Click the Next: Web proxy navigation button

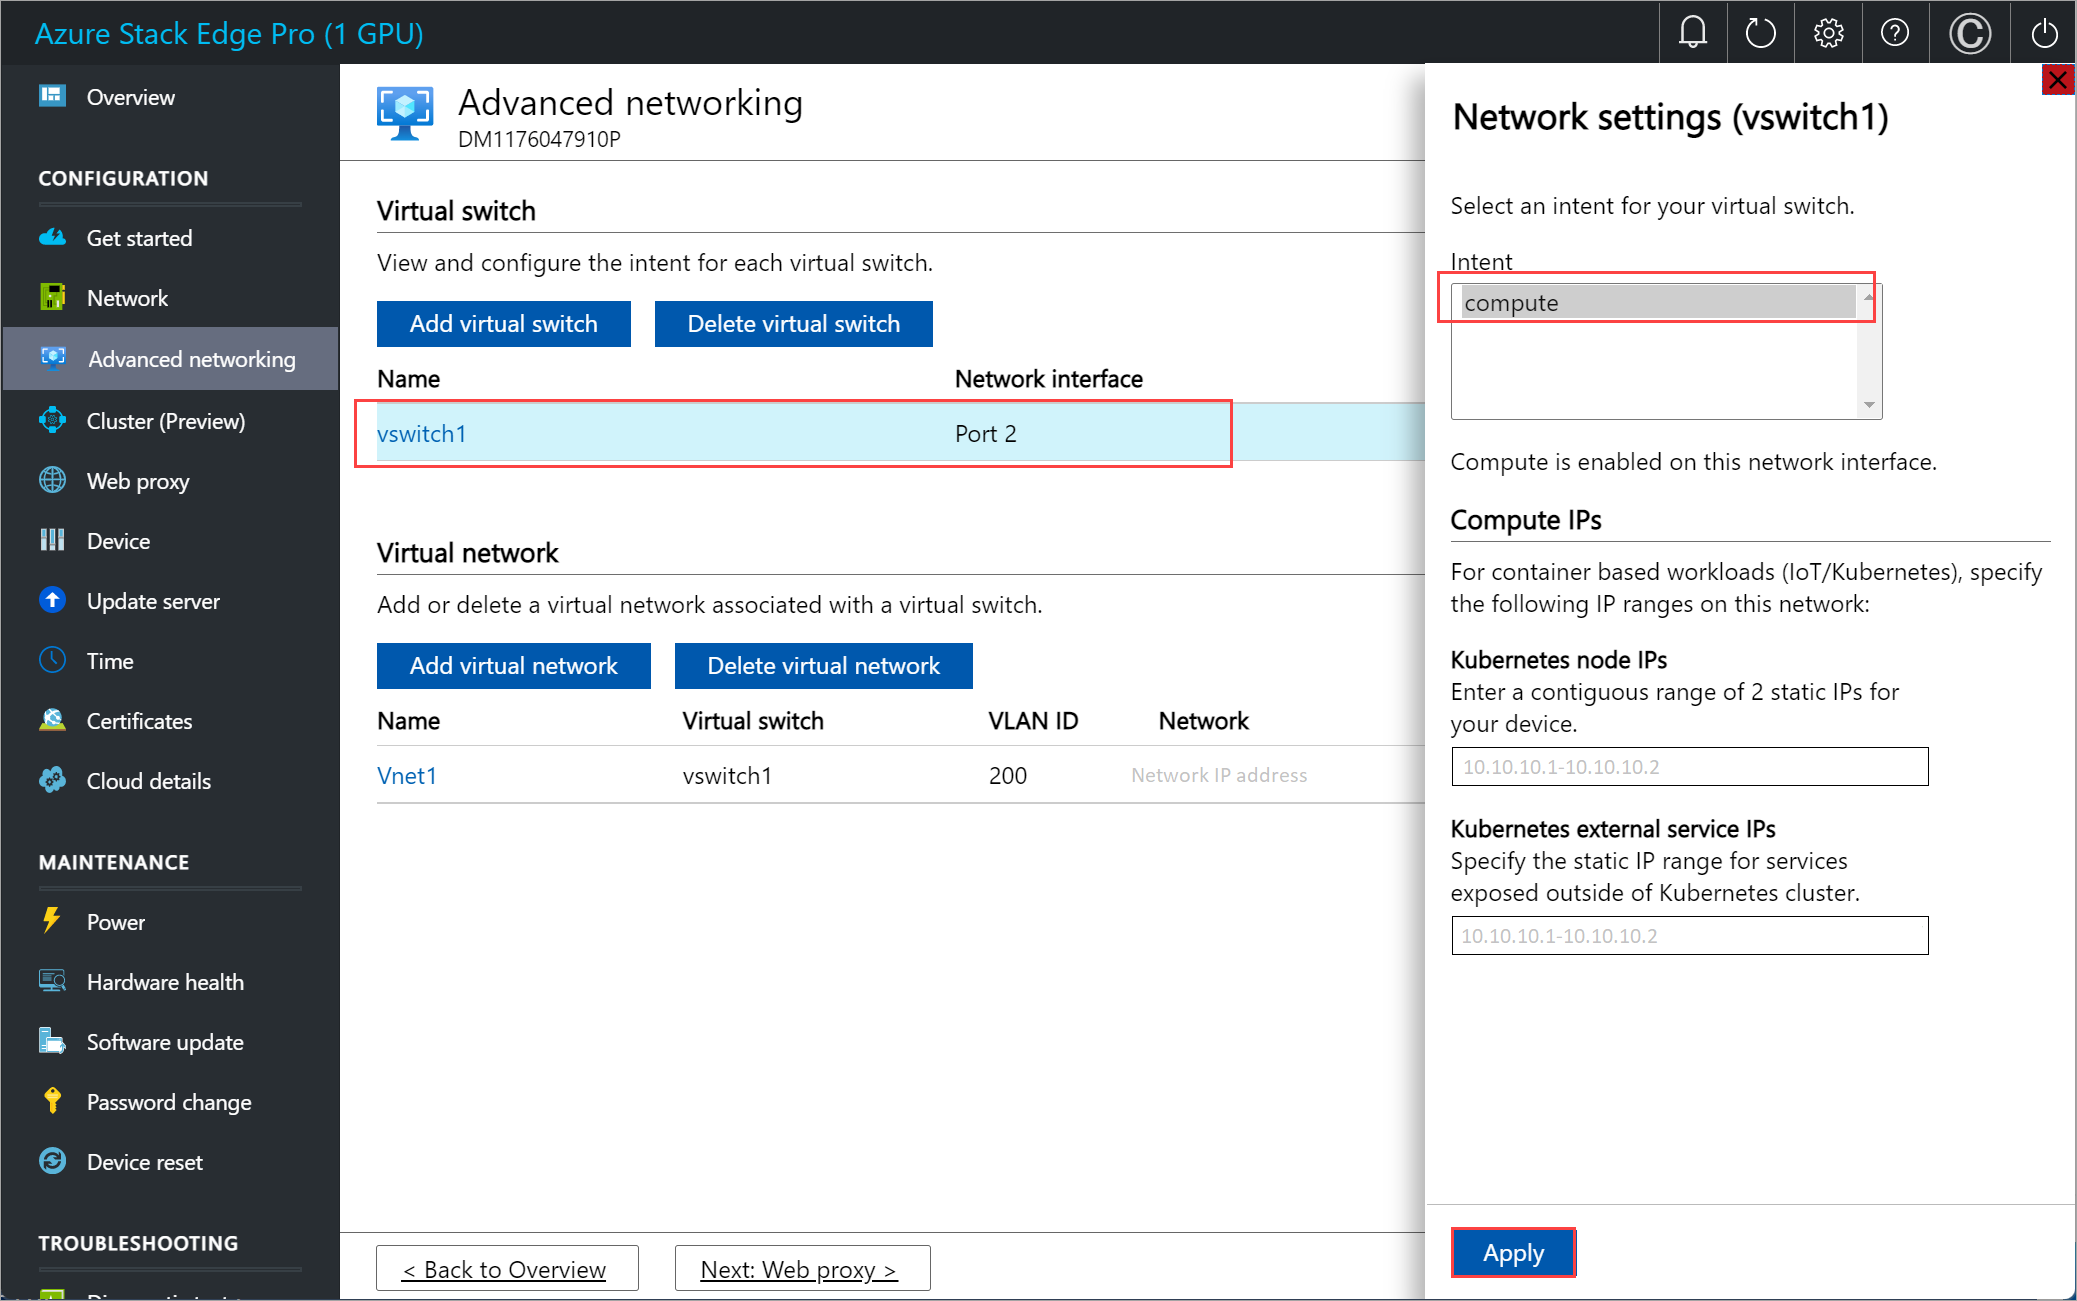[803, 1265]
